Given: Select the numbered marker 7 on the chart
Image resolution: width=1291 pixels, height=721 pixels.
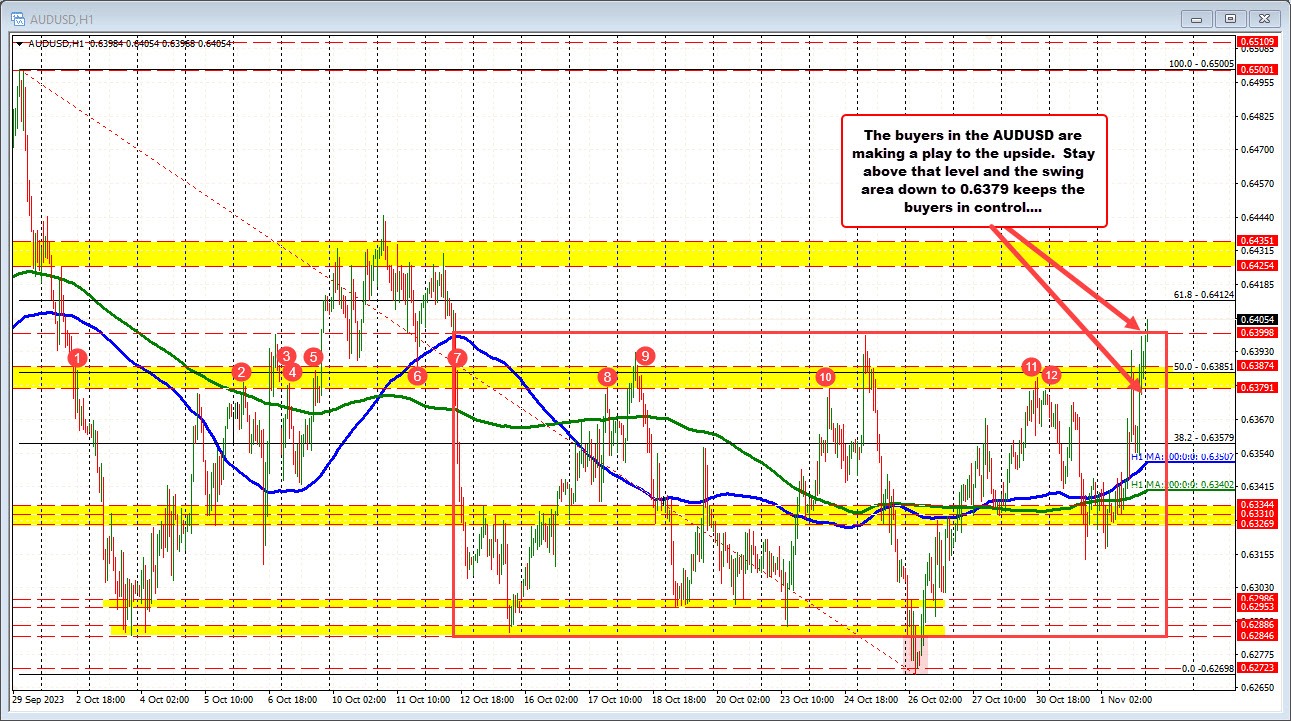Looking at the screenshot, I should coord(458,357).
